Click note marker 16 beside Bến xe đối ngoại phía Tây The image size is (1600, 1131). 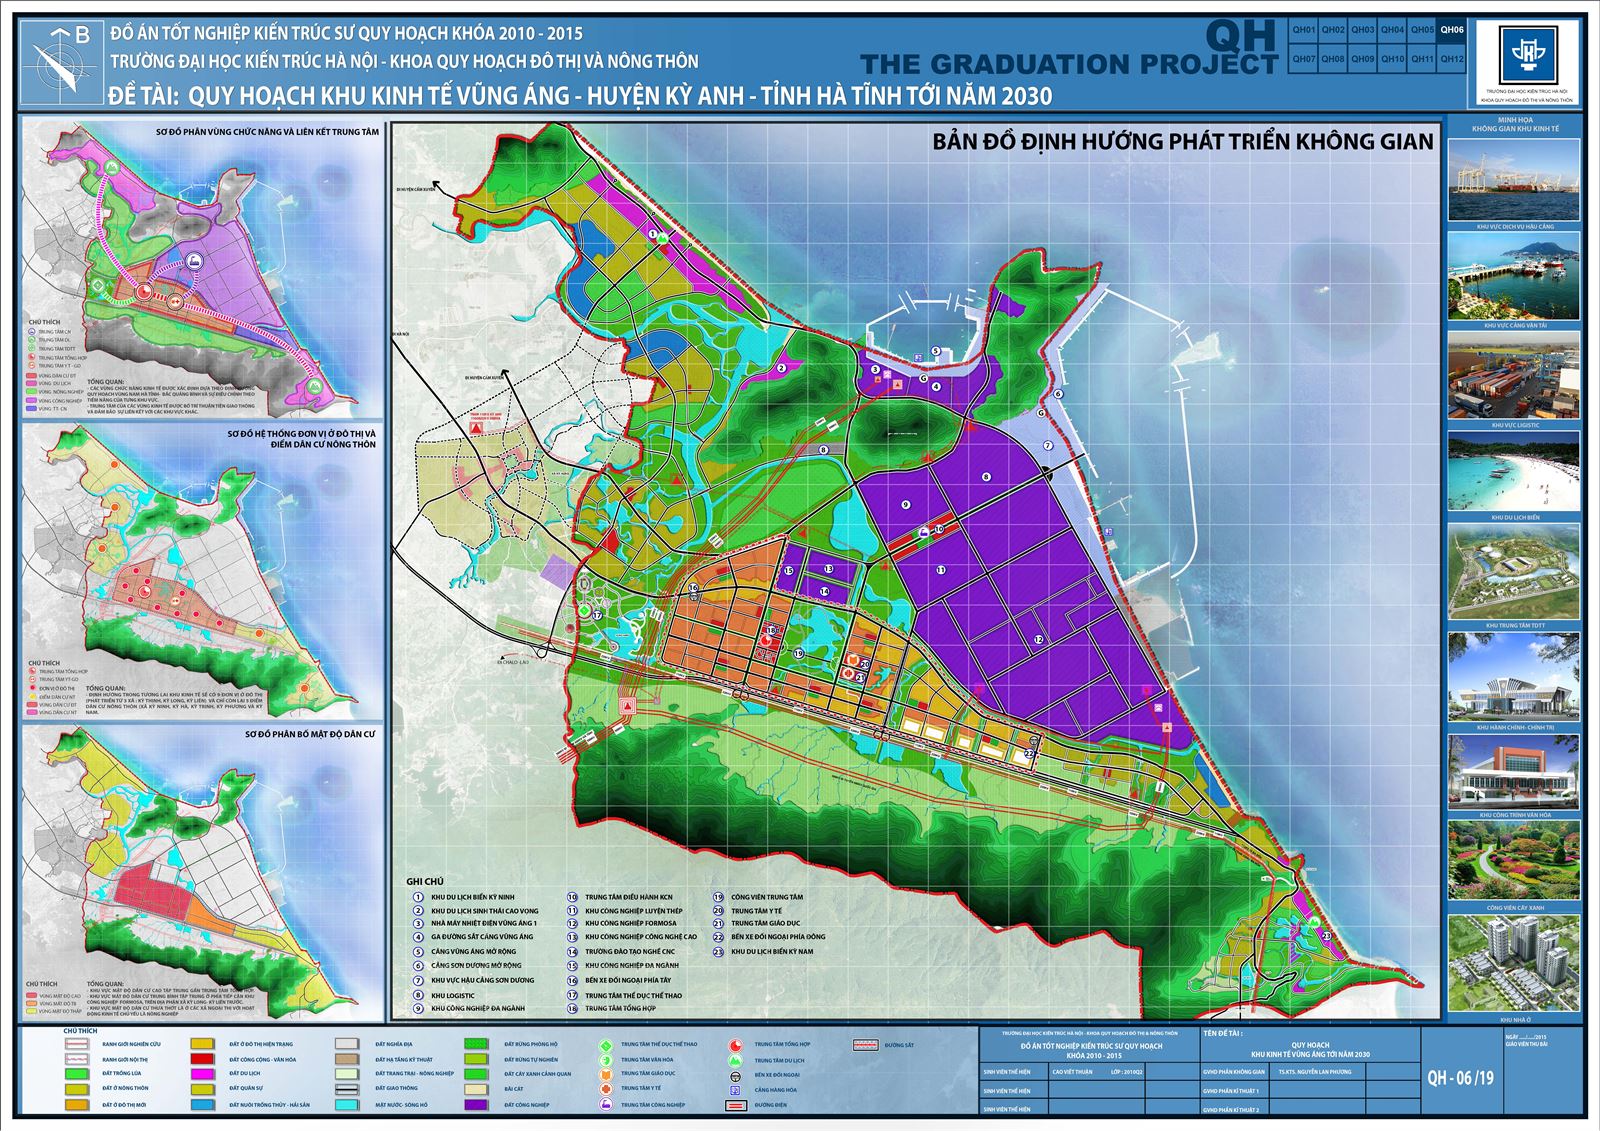tap(572, 980)
